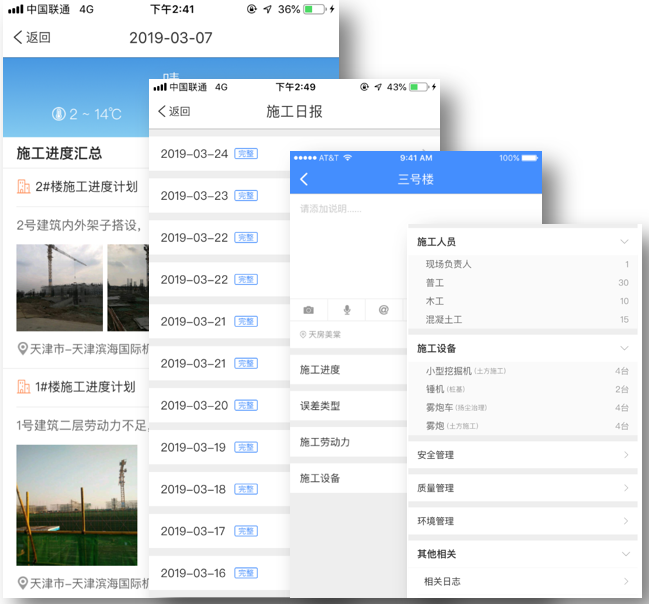Open the 施工劳动力 row
This screenshot has width=649, height=604.
[x=349, y=442]
